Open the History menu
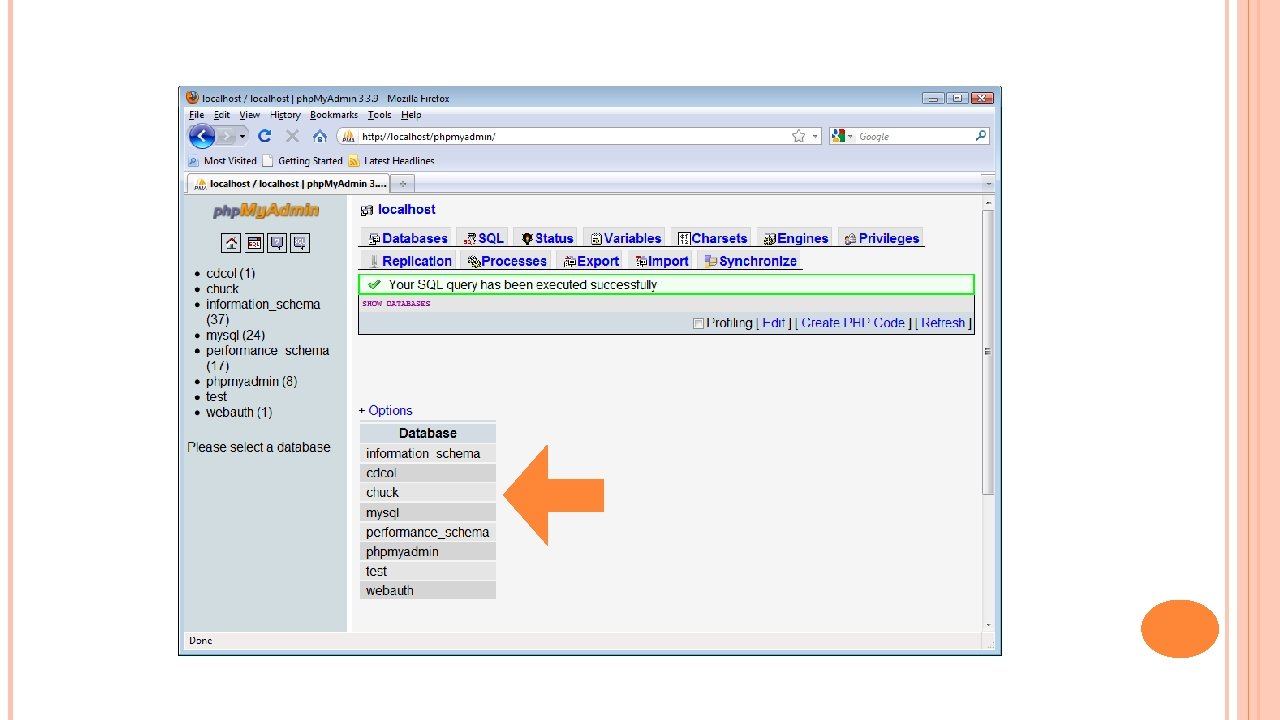 click(x=285, y=115)
